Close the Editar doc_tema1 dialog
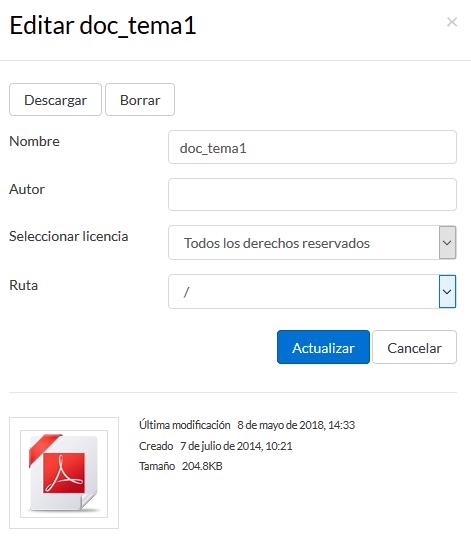This screenshot has width=471, height=542. click(452, 22)
